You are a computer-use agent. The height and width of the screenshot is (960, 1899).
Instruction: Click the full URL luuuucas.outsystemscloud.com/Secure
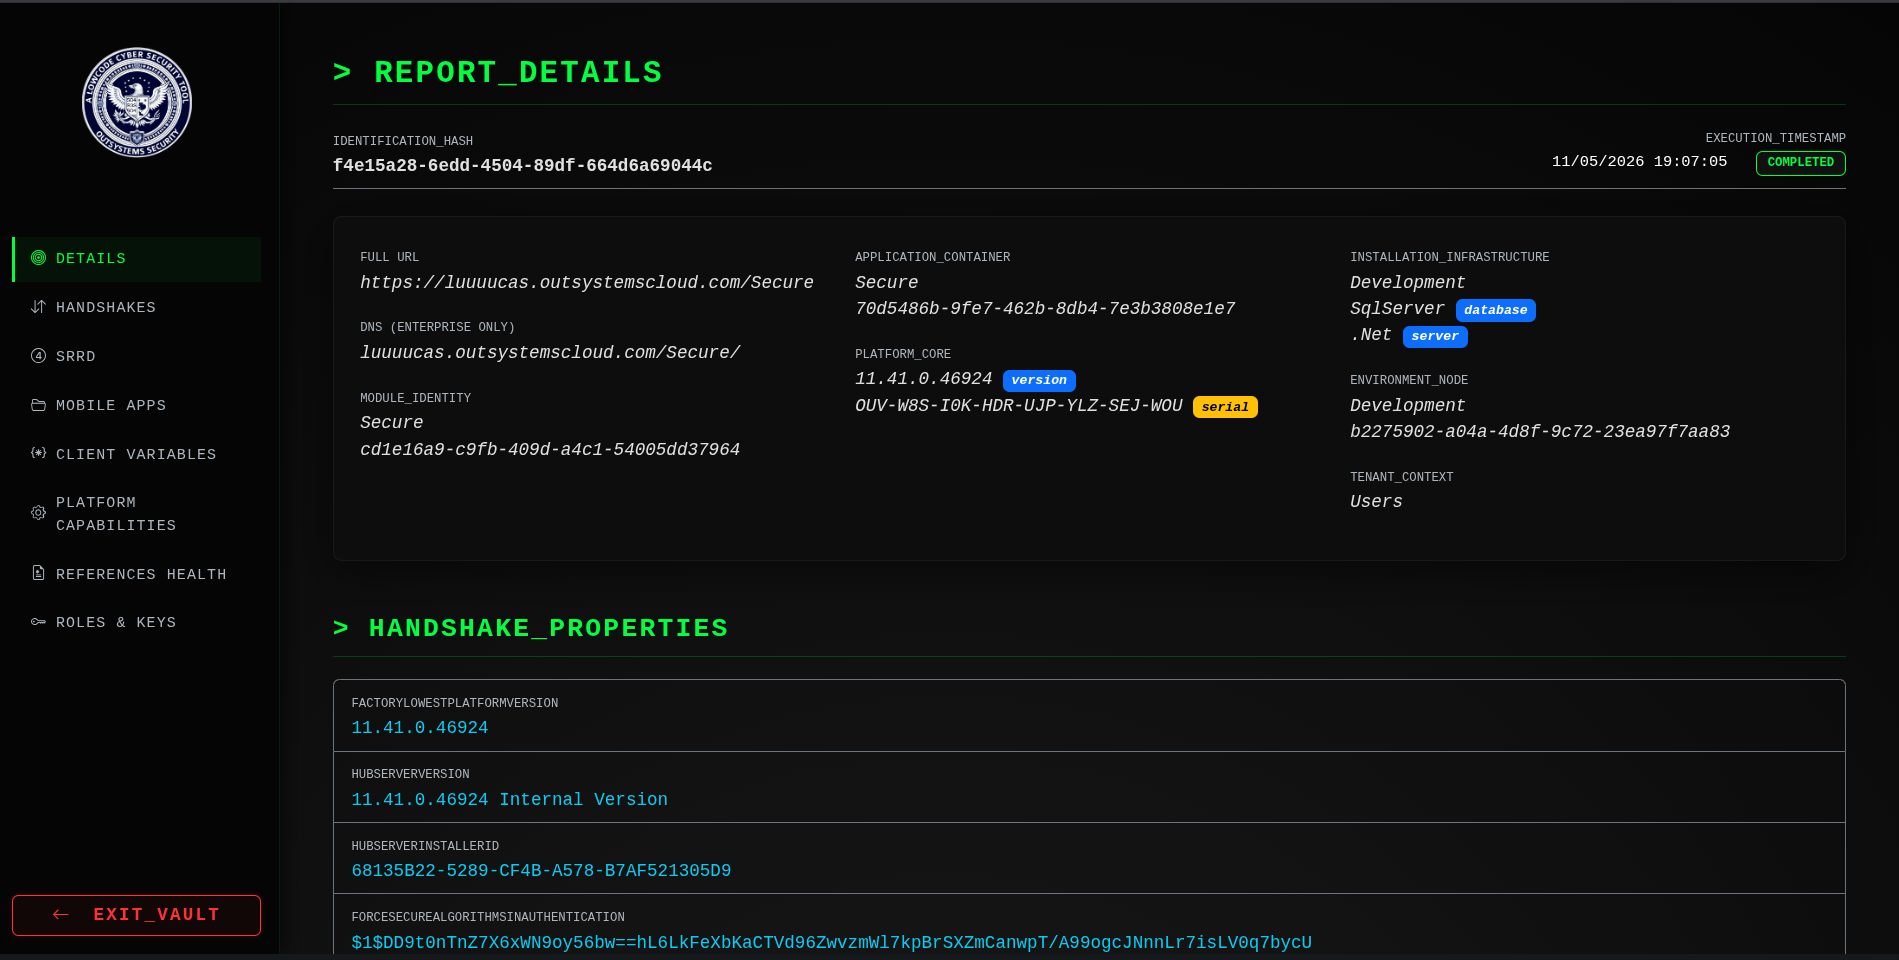coord(587,283)
